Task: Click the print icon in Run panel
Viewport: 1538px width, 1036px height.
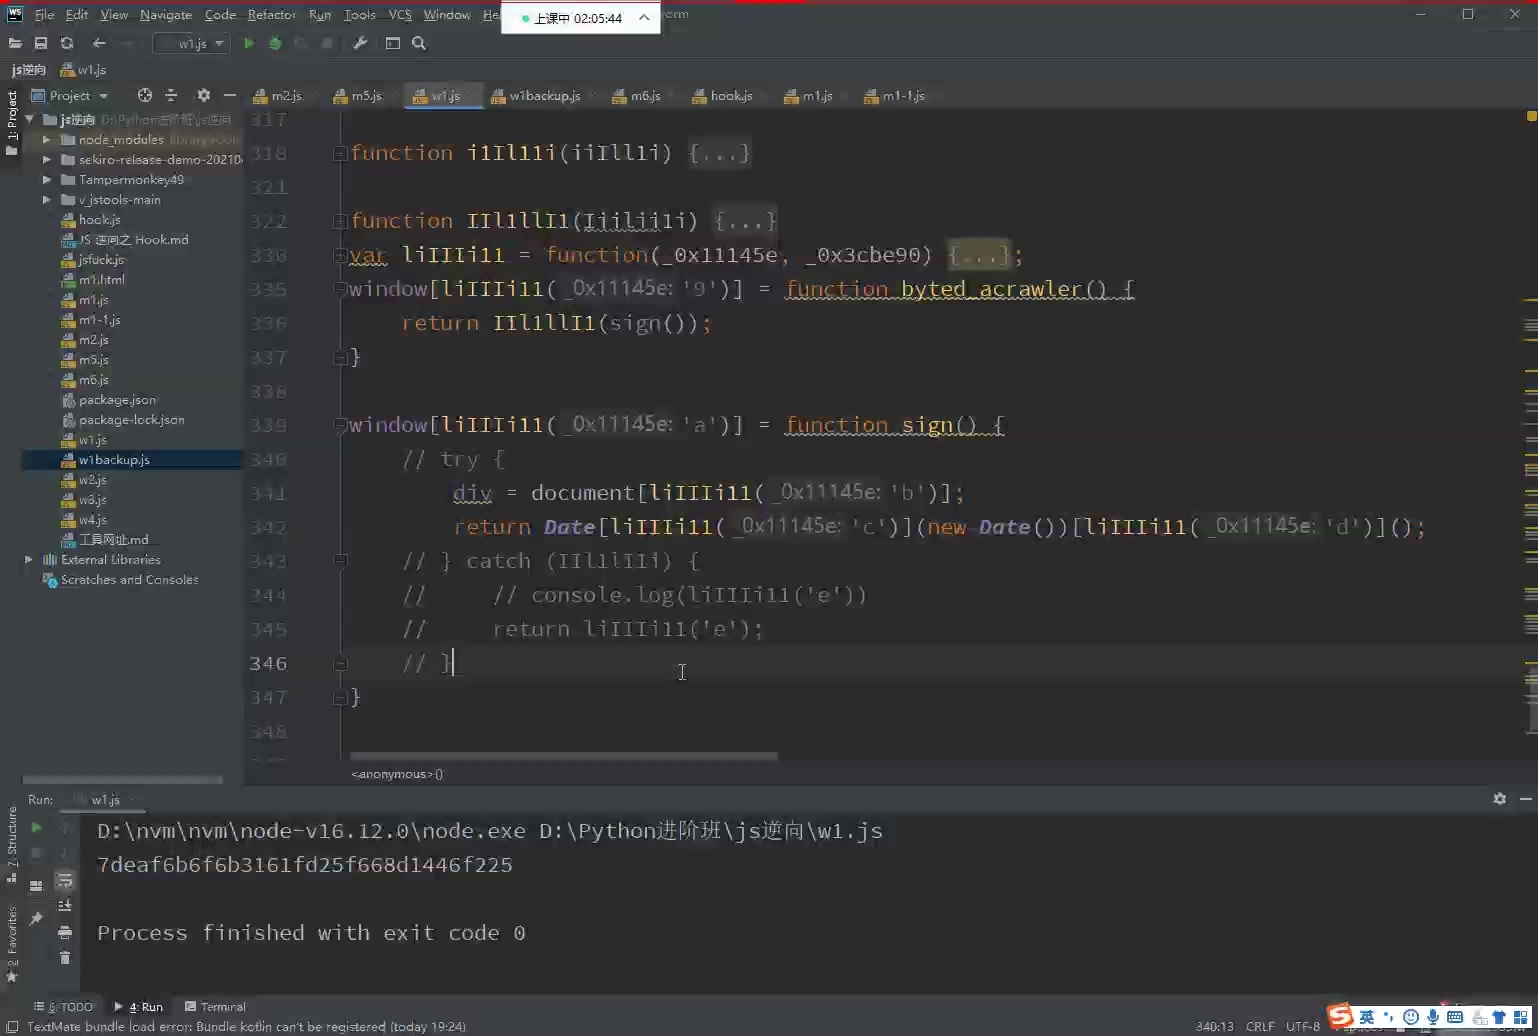Action: [x=65, y=932]
